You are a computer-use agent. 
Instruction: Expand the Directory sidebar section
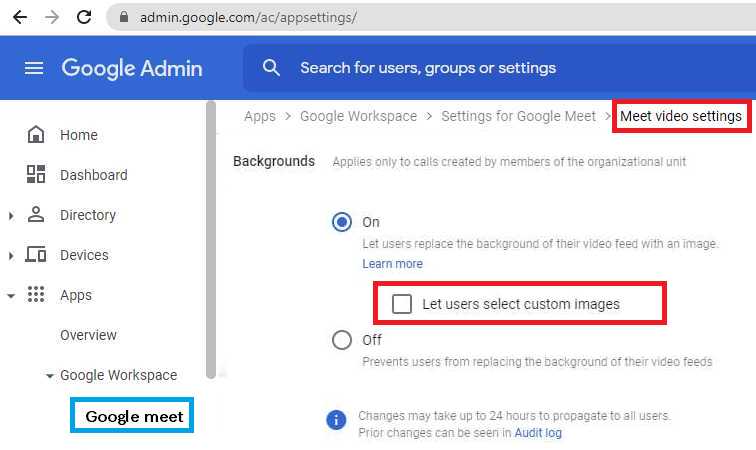[x=11, y=215]
